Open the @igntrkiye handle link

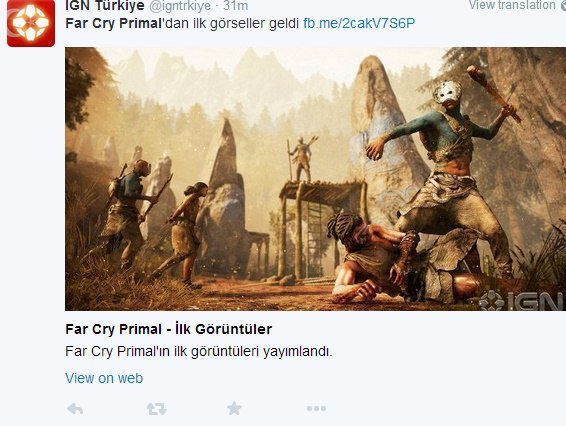coord(179,5)
